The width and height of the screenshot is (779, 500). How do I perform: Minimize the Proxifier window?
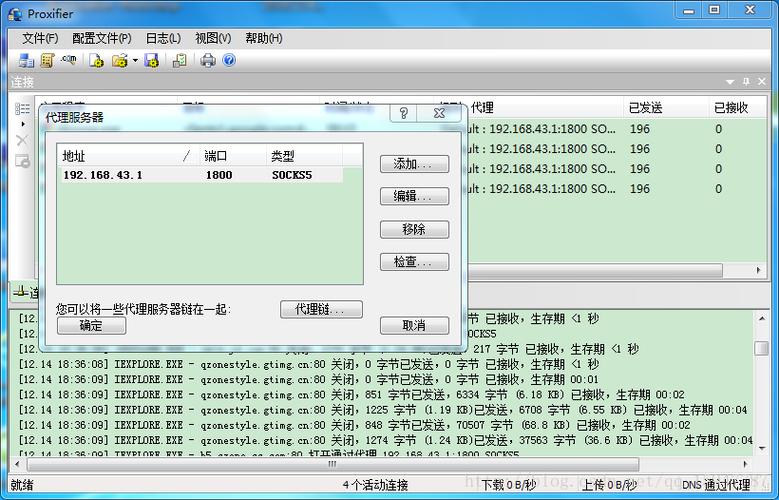point(689,10)
